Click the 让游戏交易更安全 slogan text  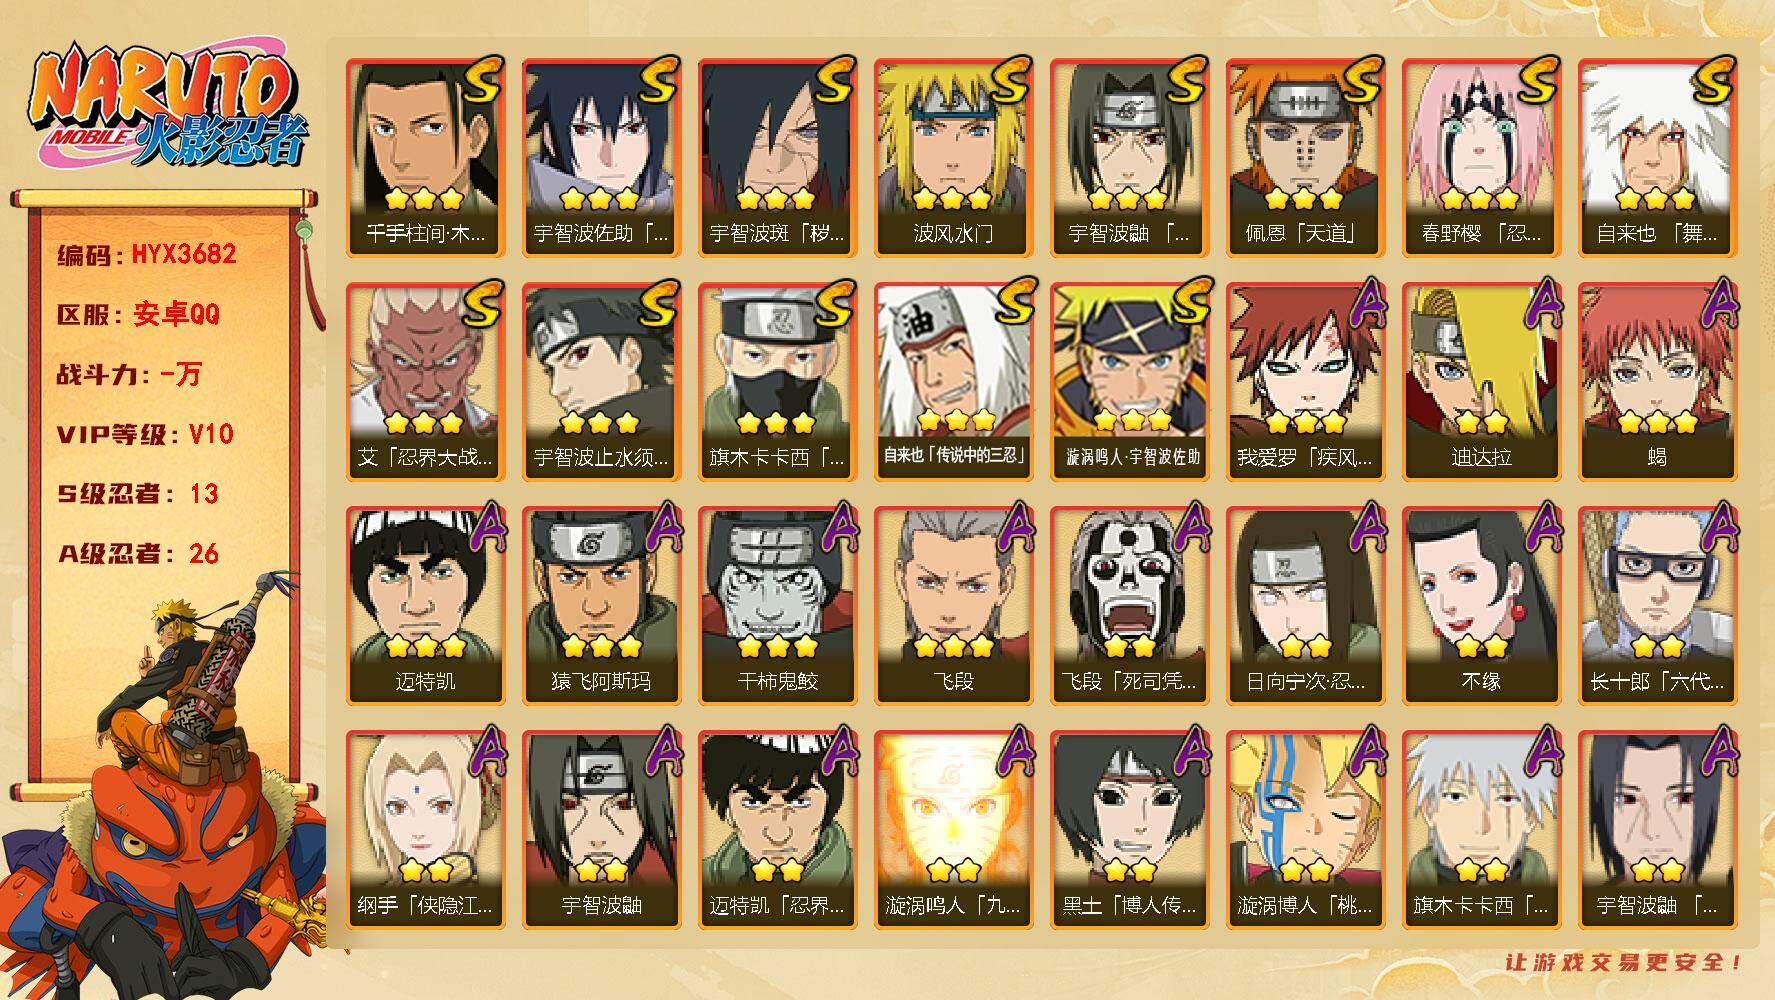tap(1625, 962)
